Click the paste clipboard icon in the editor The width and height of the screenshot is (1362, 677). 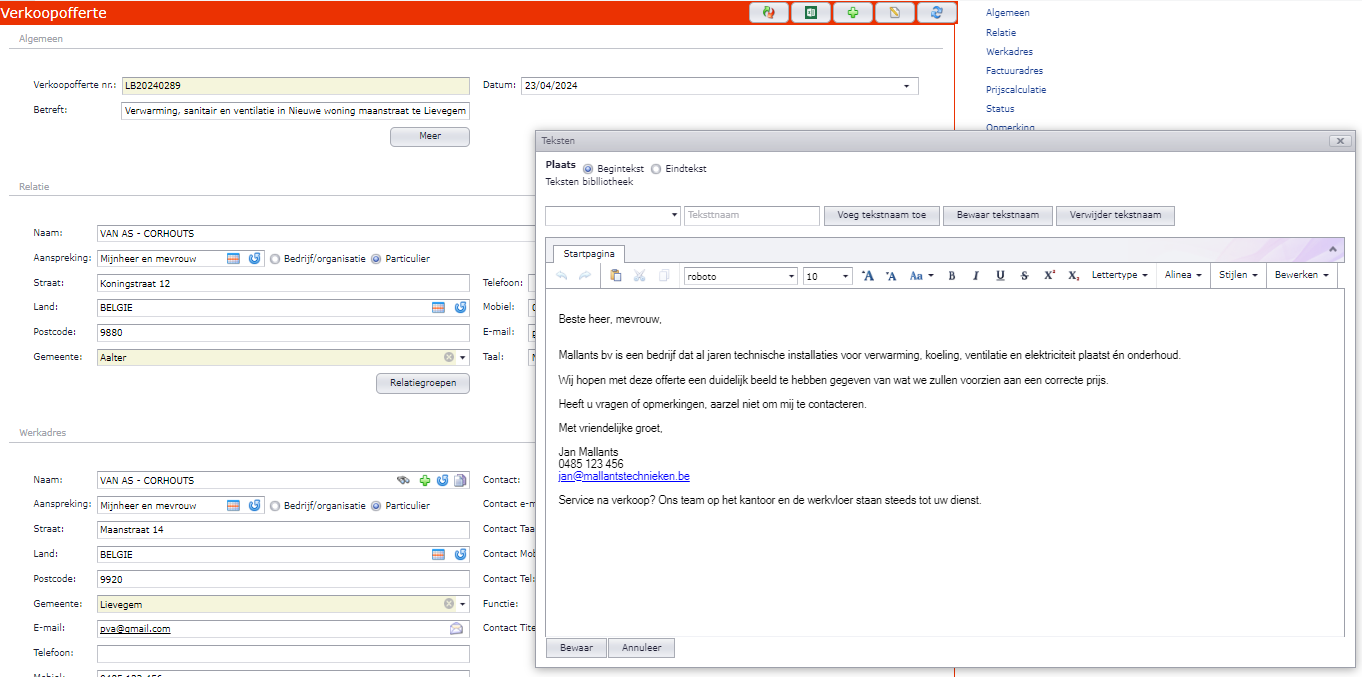click(x=616, y=276)
